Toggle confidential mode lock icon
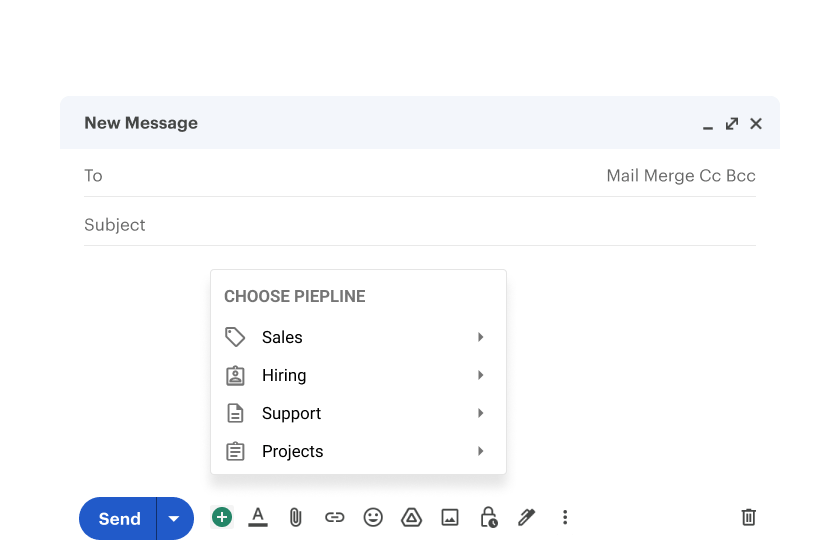This screenshot has width=840, height=552. [x=488, y=517]
